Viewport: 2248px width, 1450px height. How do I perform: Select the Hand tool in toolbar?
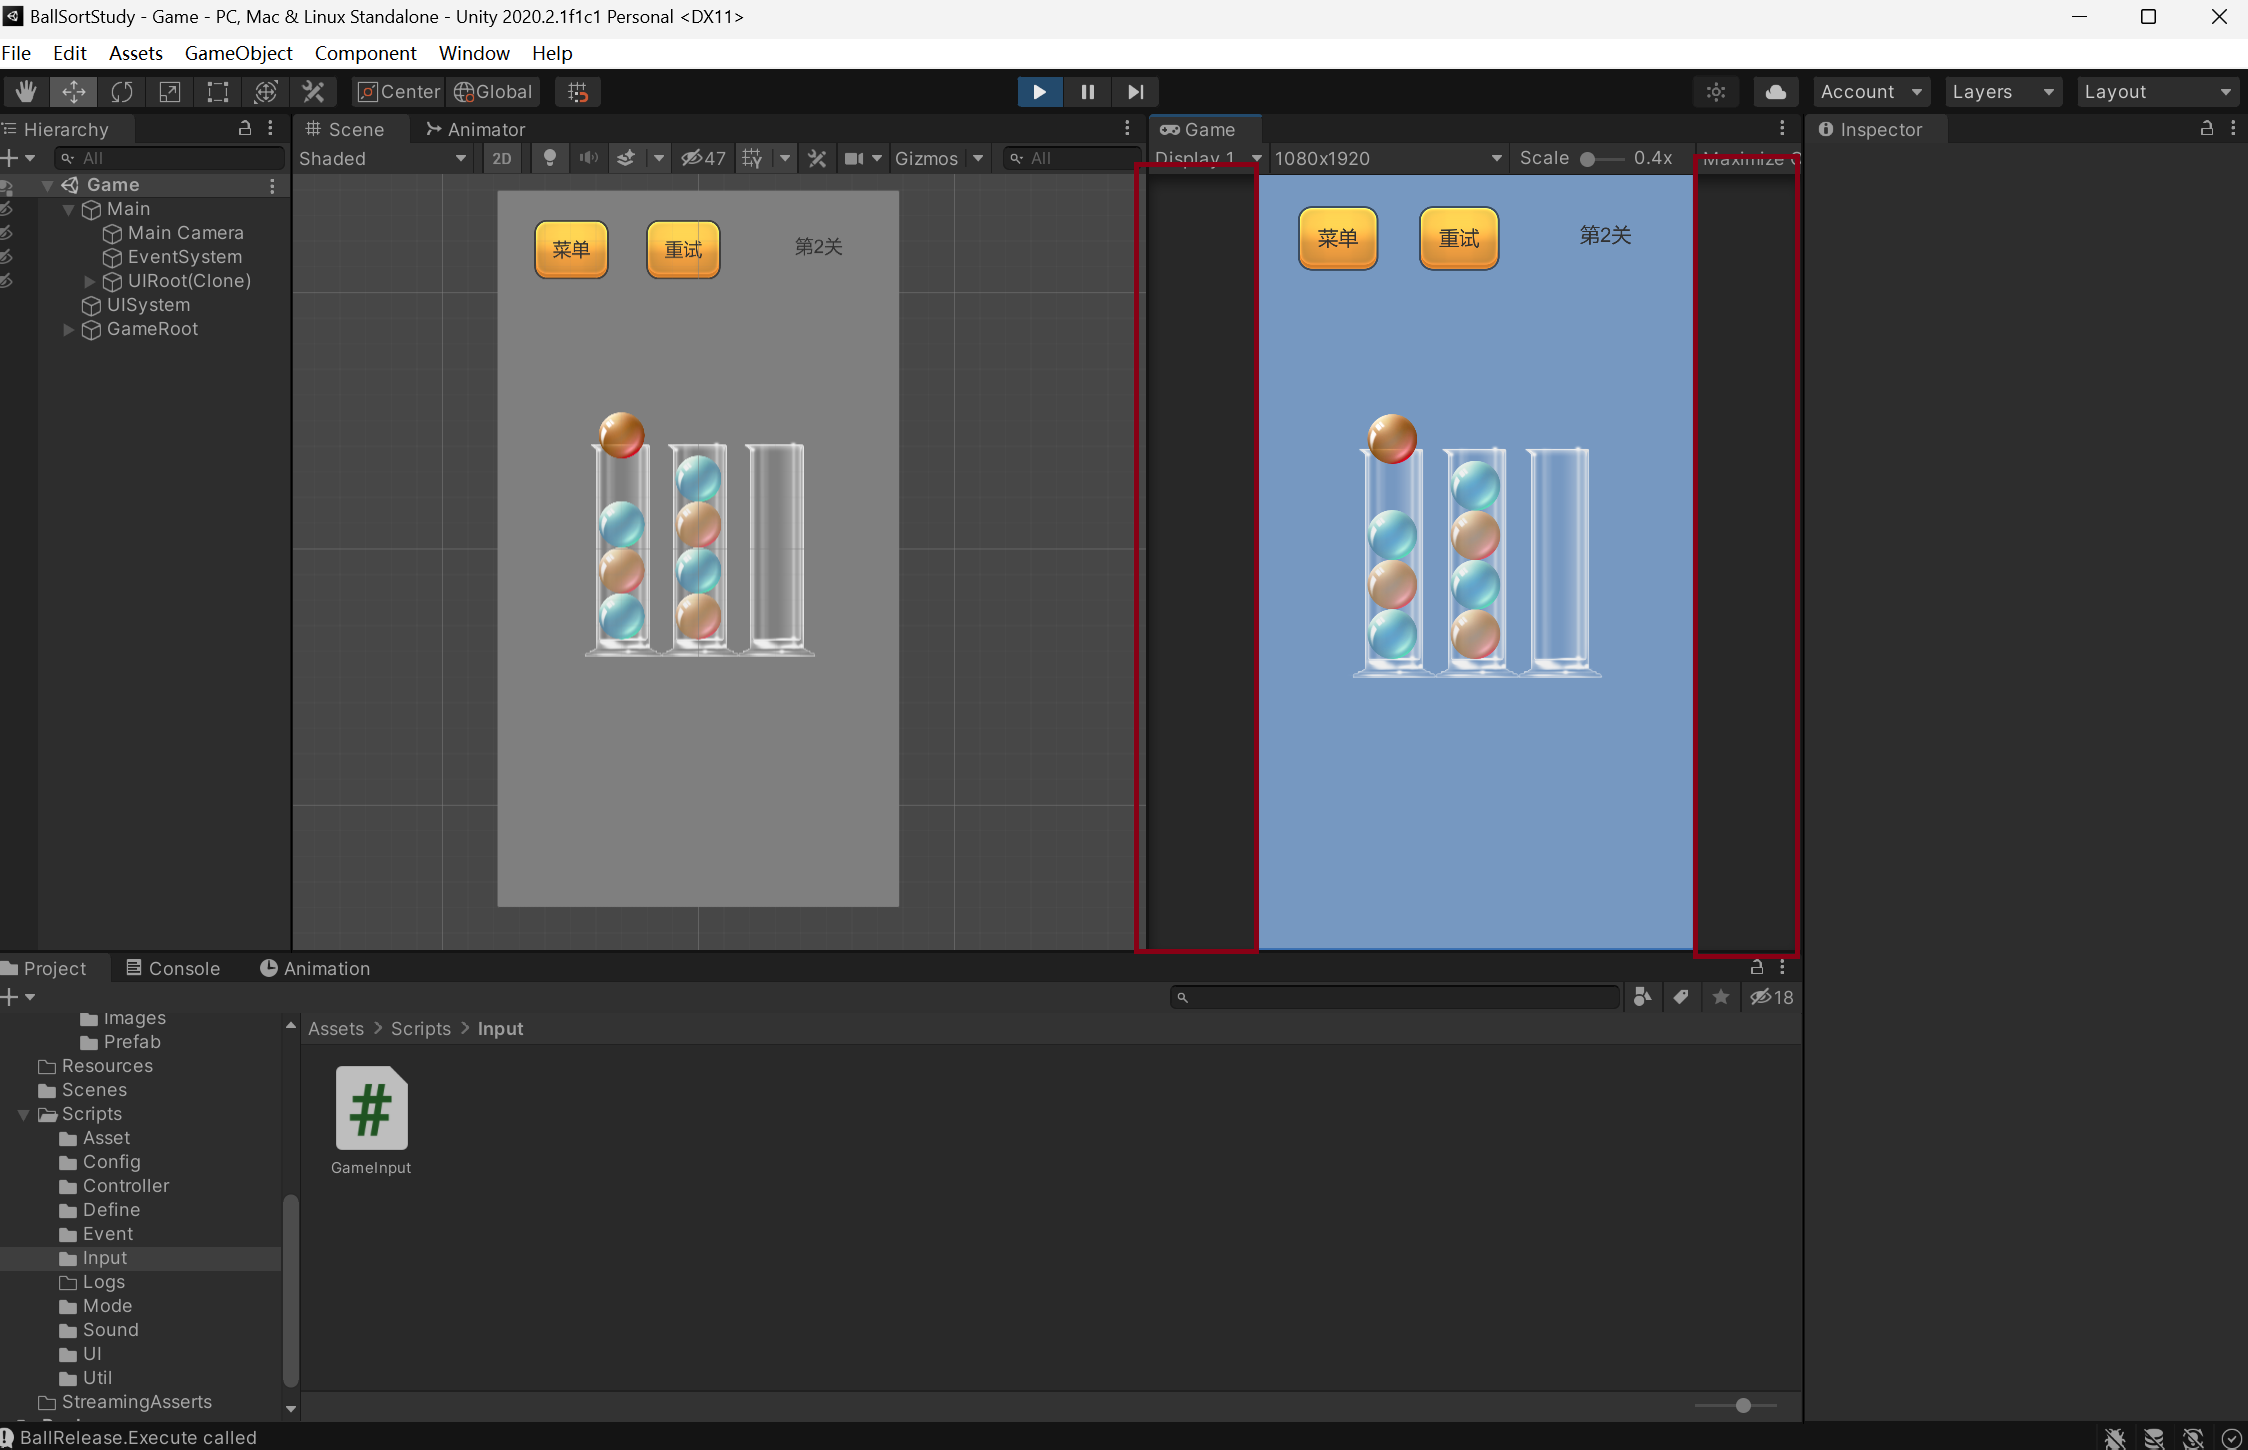(26, 92)
